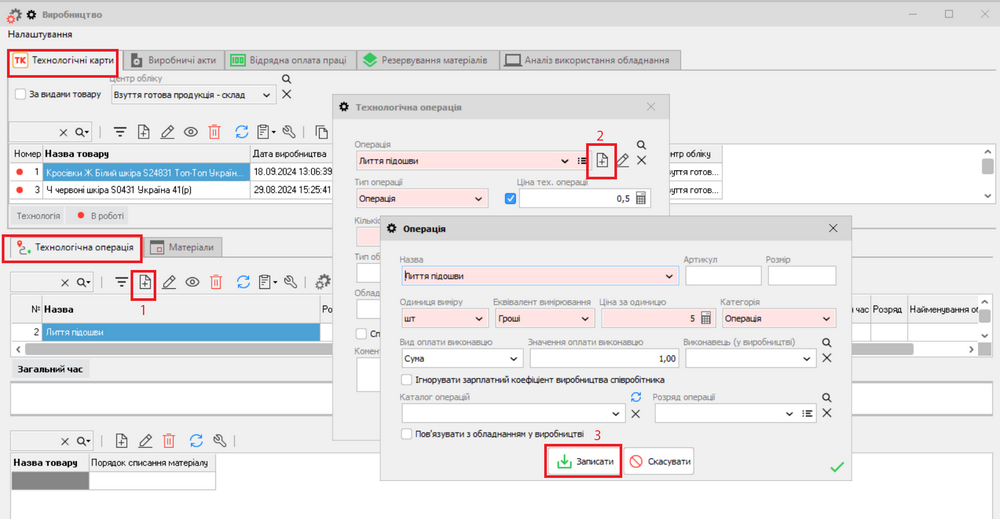The height and width of the screenshot is (519, 1000).
Task: Enable the 'За видами товару' checkbox
Action: pos(20,94)
